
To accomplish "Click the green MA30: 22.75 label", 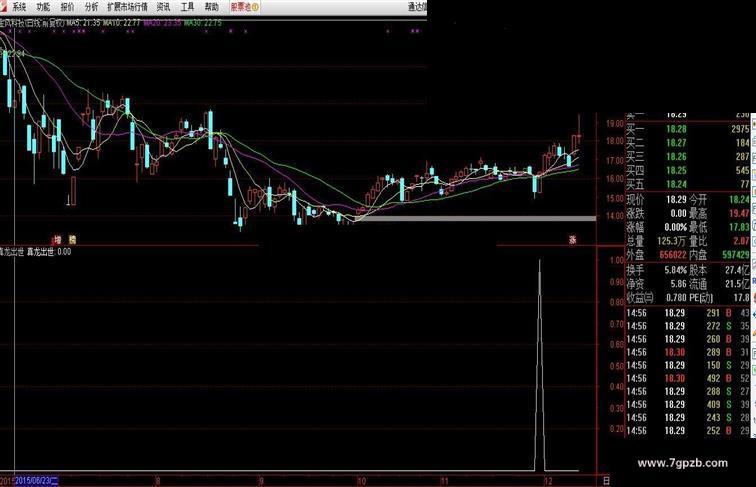I will pyautogui.click(x=202, y=22).
